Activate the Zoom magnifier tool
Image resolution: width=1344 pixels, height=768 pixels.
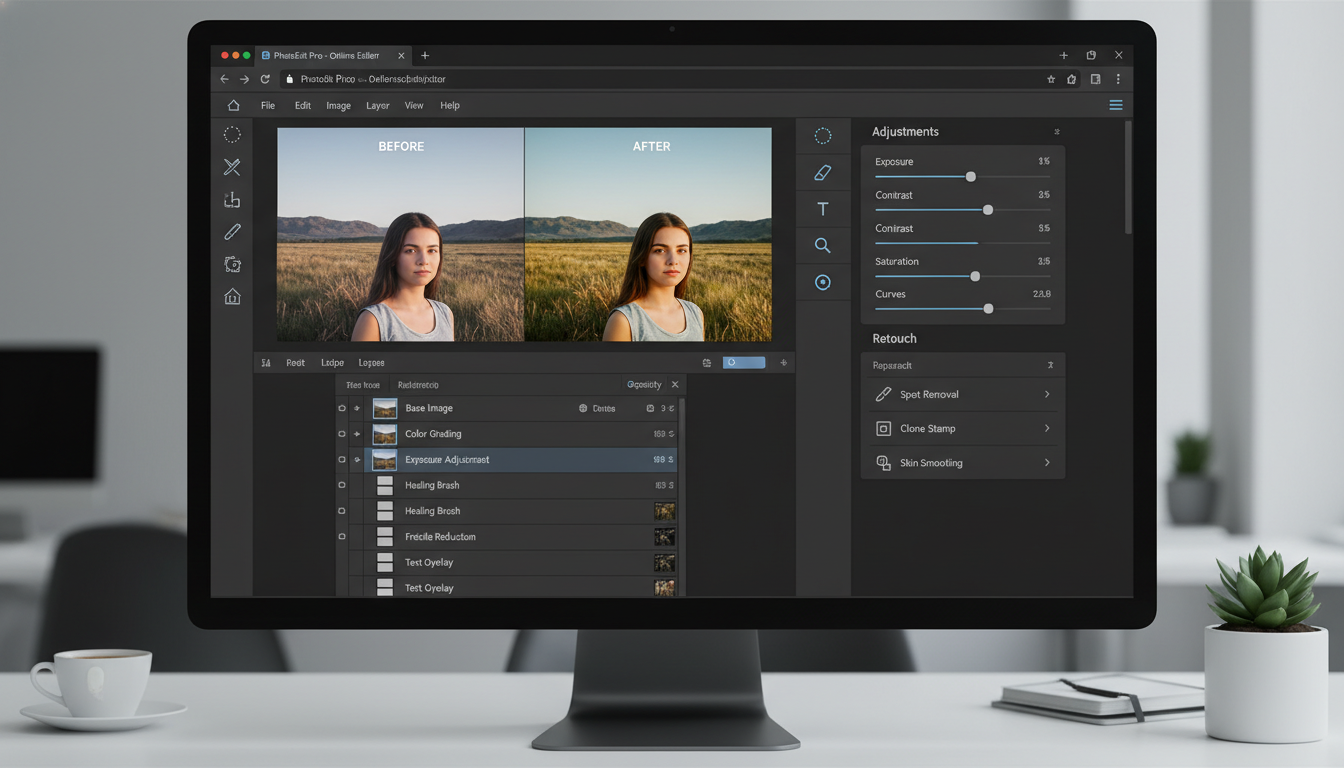pyautogui.click(x=823, y=245)
